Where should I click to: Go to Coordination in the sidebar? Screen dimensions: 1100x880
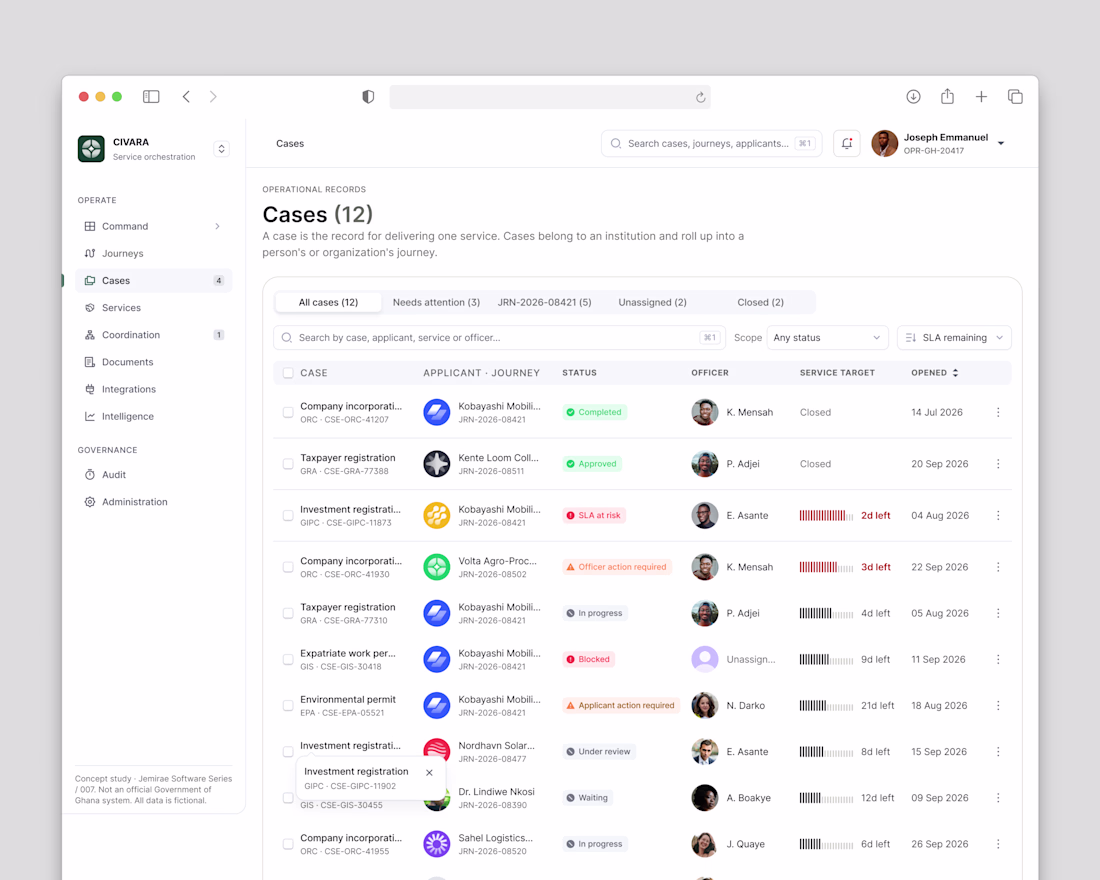[153, 335]
